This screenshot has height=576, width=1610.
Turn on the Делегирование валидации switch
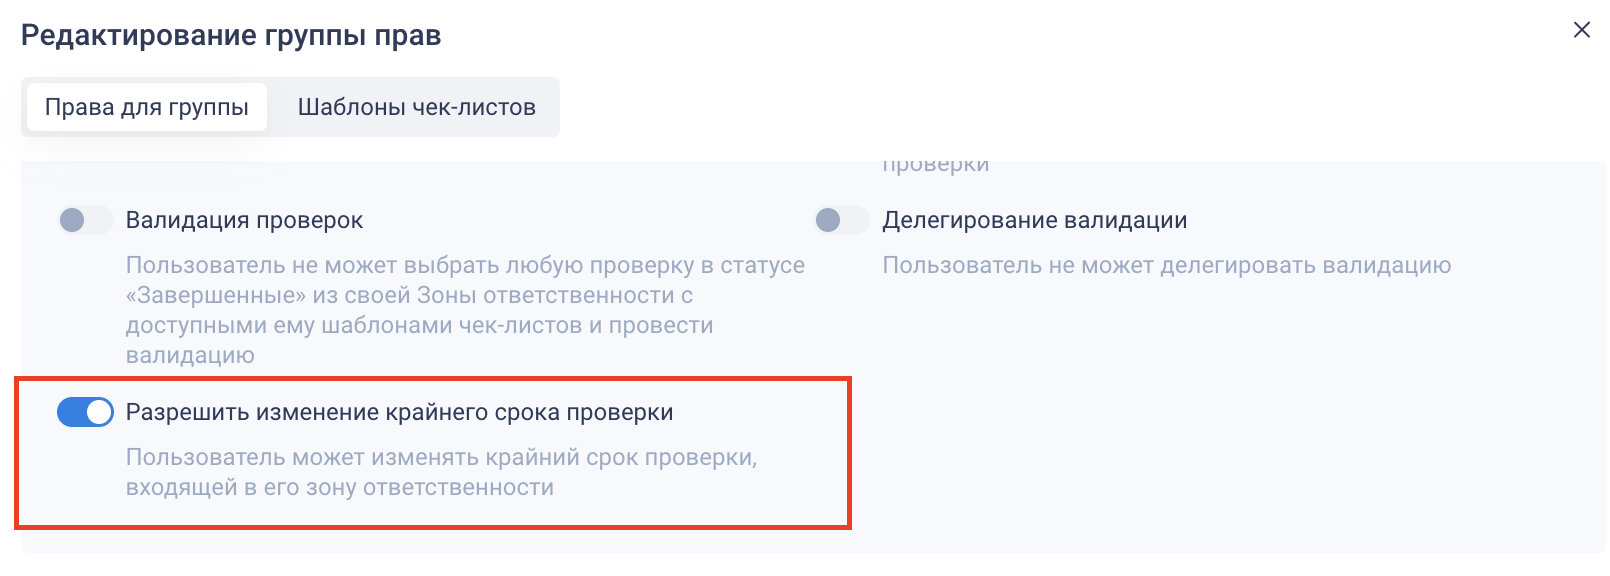(842, 220)
